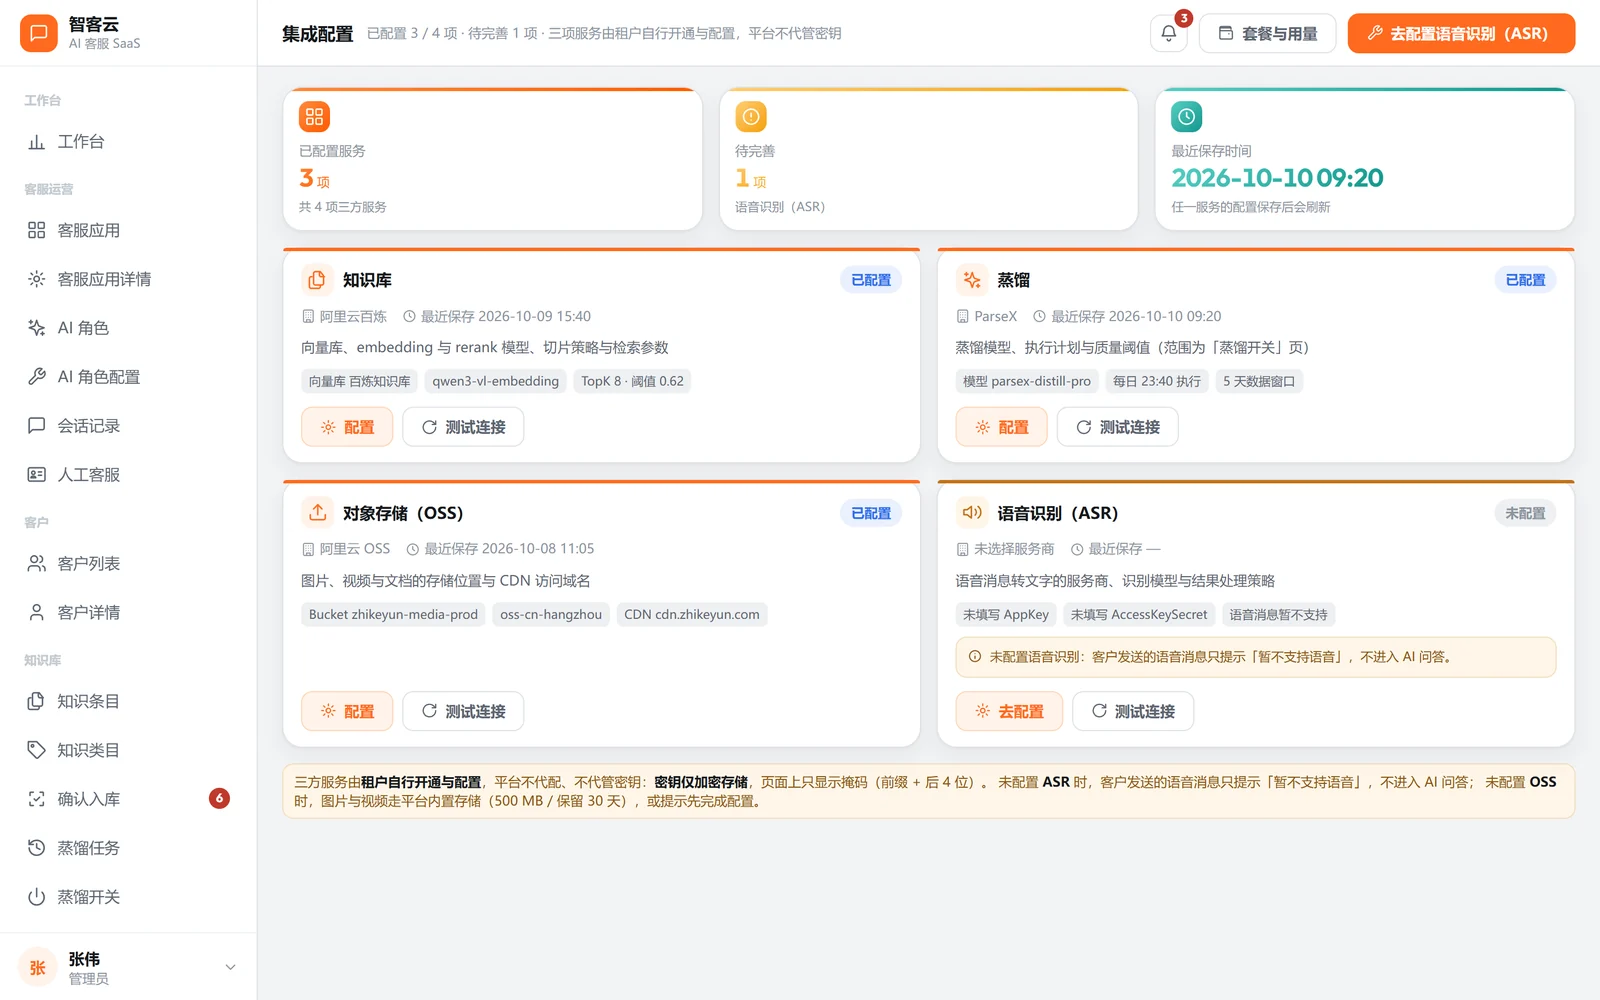
Task: Click the 智客云 logo icon
Action: click(x=38, y=33)
